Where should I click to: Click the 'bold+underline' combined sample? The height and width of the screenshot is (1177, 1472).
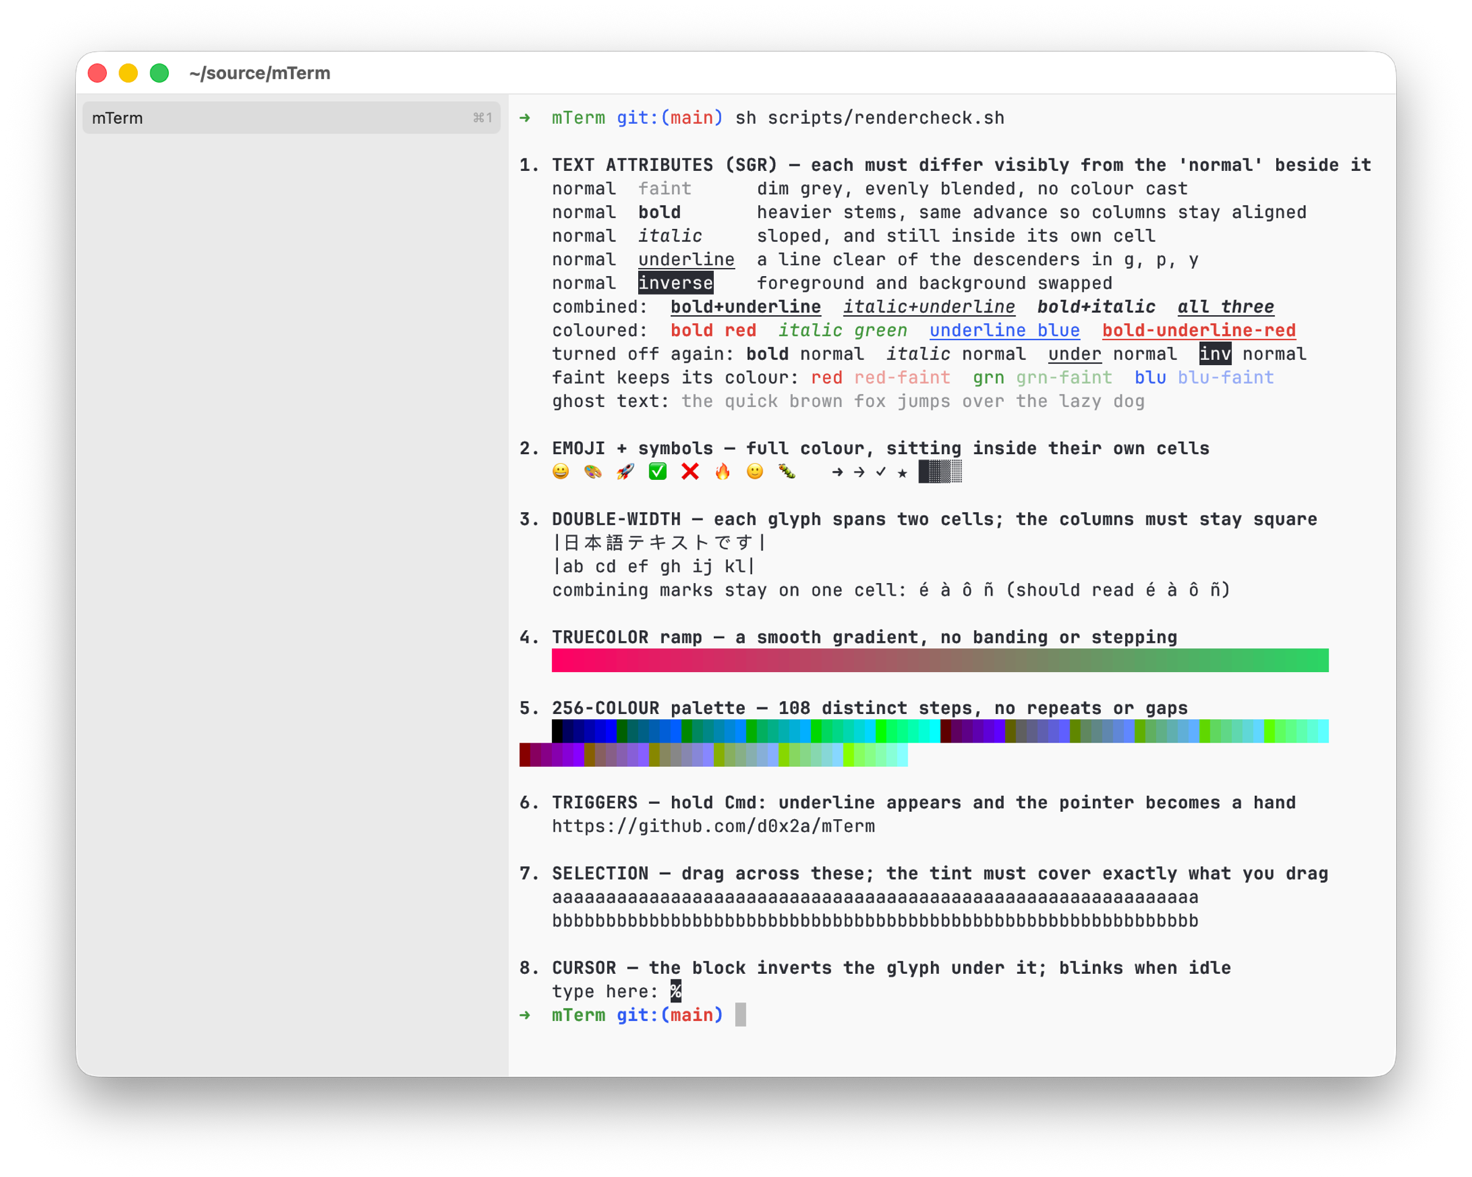pyautogui.click(x=746, y=307)
